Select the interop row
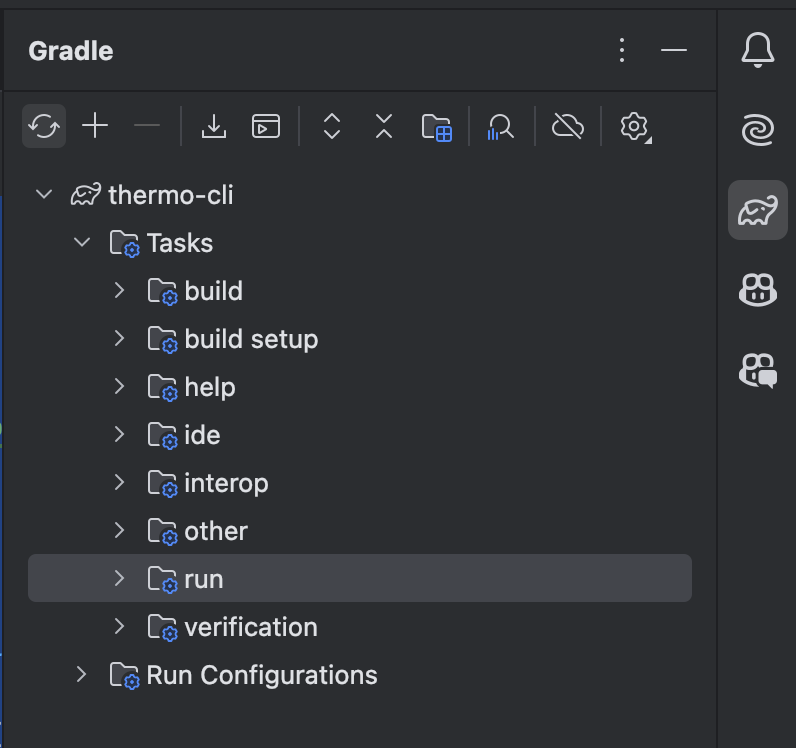Image resolution: width=796 pixels, height=748 pixels. point(360,482)
